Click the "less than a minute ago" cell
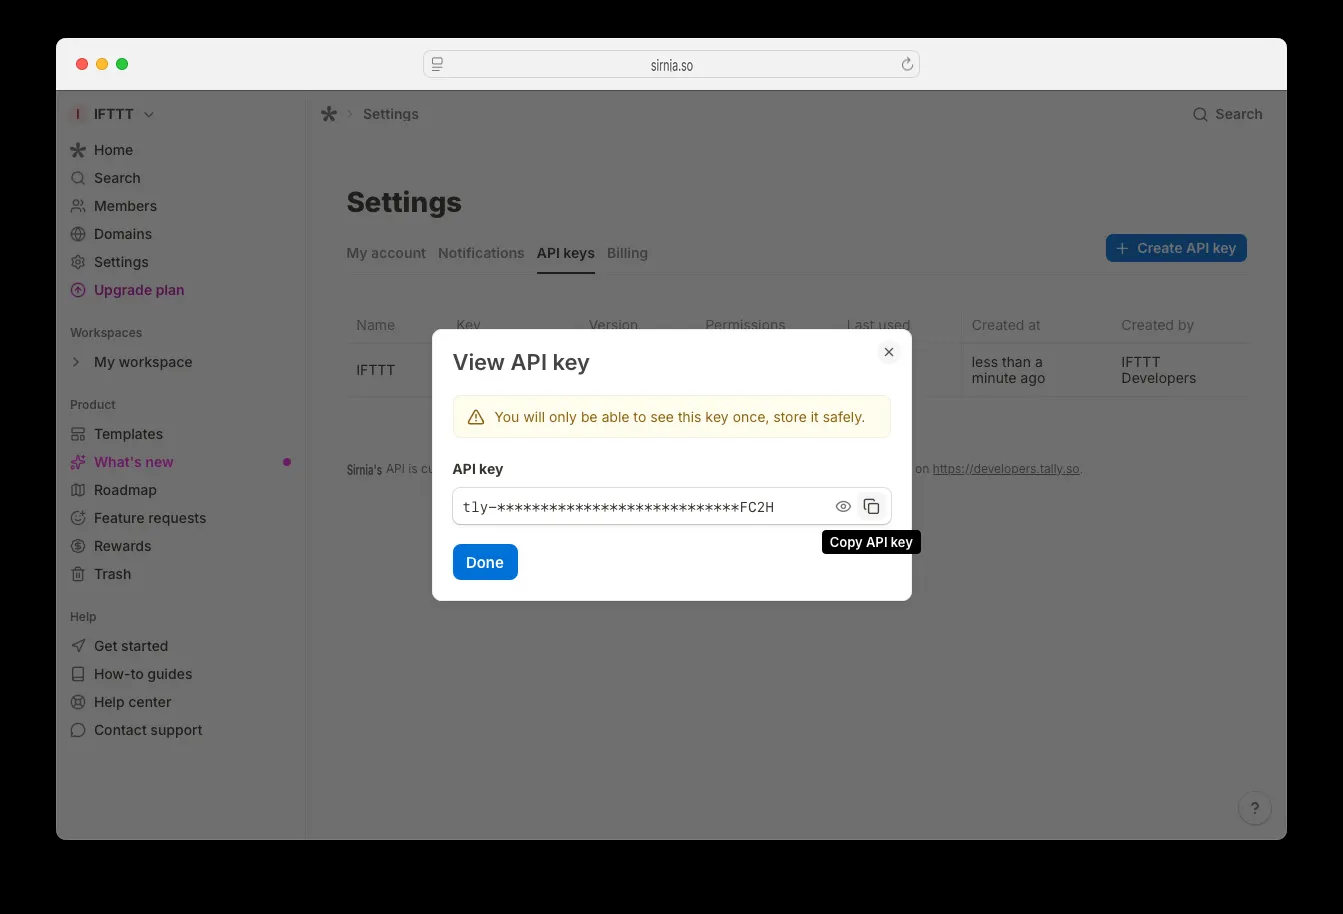Screen dimensions: 1343x914 click(1008, 370)
